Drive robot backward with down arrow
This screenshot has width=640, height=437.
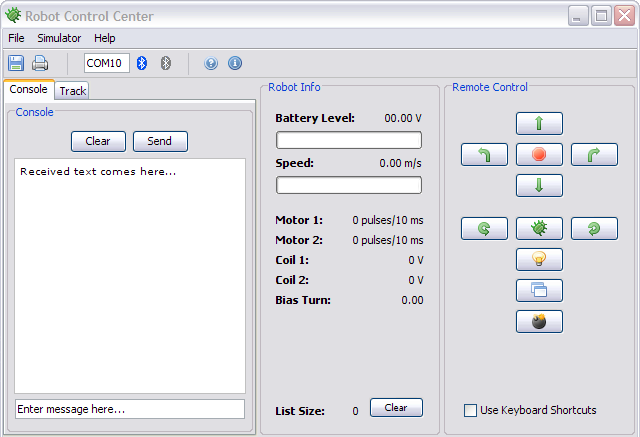(x=539, y=185)
